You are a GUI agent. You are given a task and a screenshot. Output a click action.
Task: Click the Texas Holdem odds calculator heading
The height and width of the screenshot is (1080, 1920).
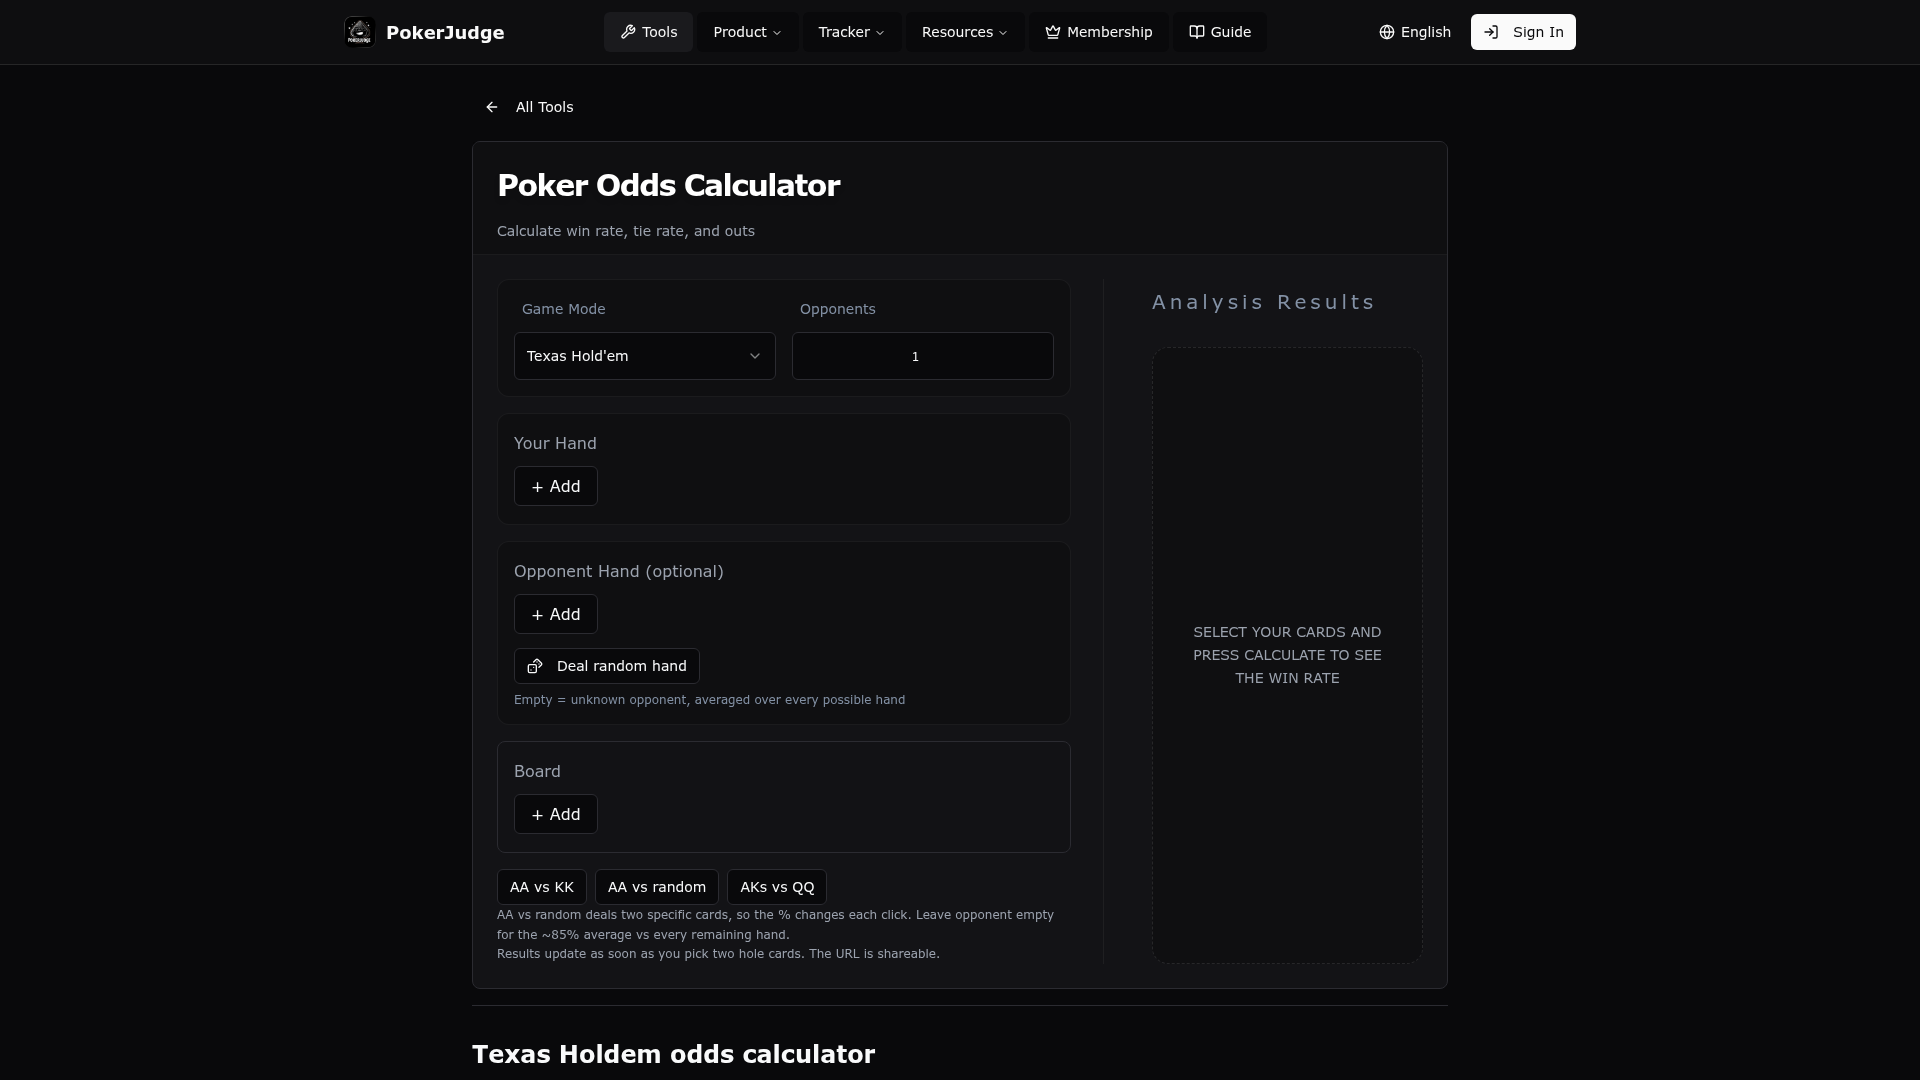[674, 1055]
